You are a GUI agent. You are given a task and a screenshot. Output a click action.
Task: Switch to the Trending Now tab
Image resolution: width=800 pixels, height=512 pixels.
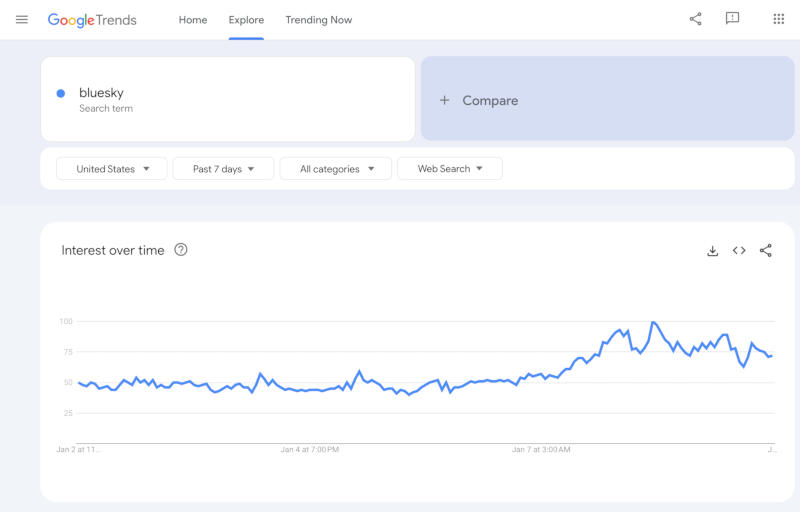318,20
